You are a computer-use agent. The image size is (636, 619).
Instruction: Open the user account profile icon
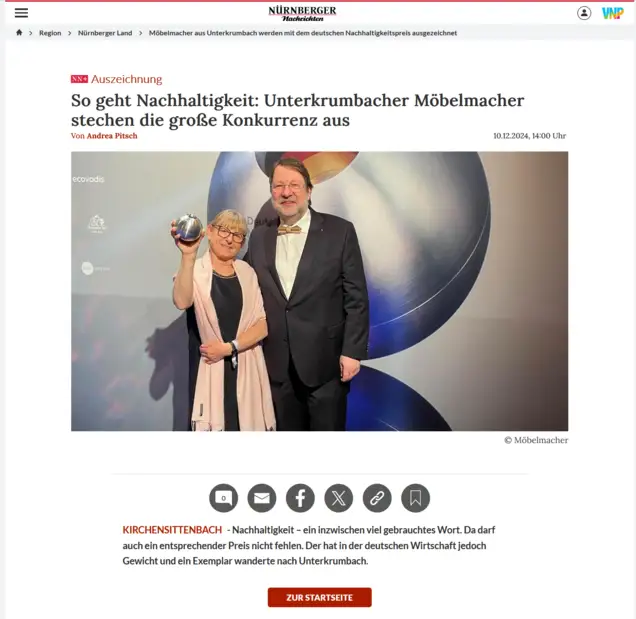click(584, 13)
